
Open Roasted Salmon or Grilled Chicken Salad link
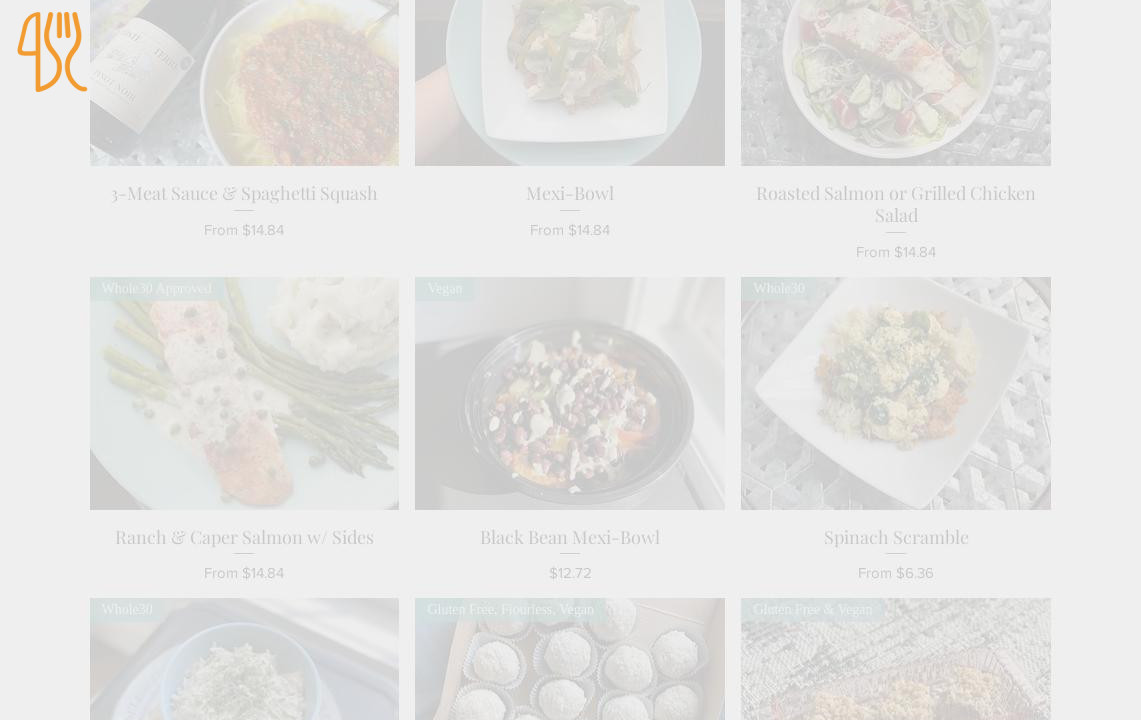coord(896,205)
